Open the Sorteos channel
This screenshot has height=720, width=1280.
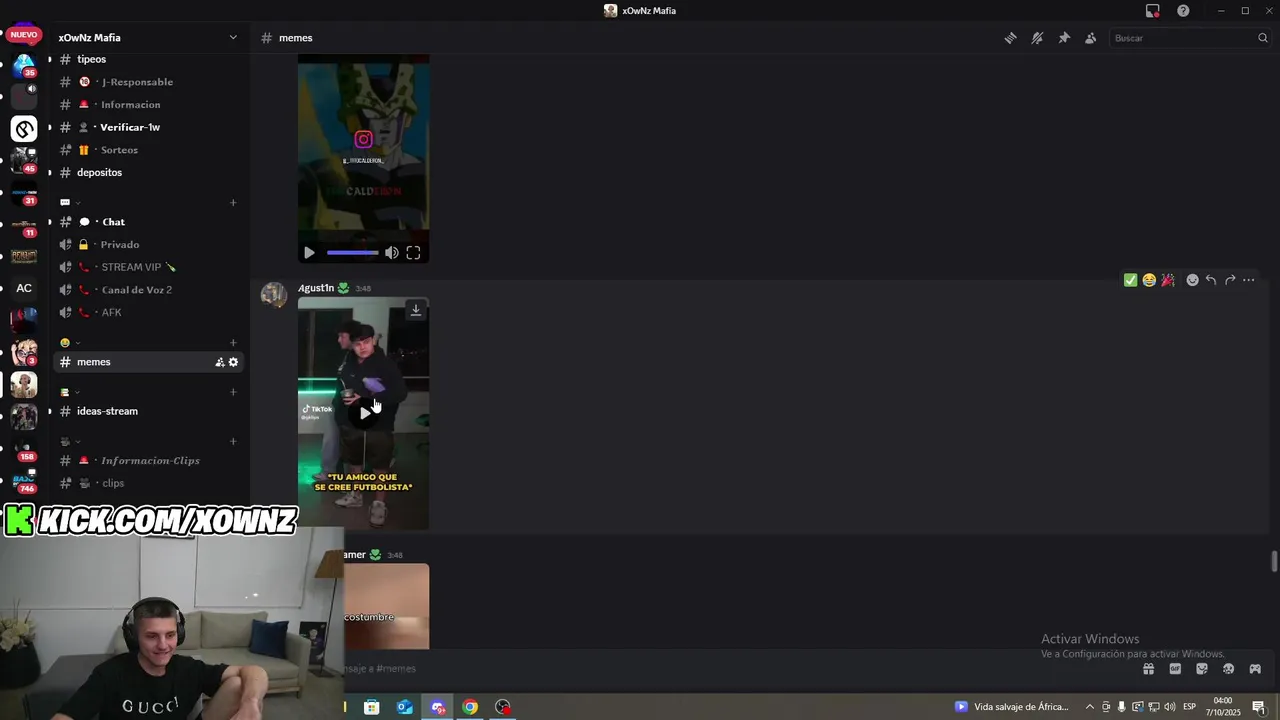point(150,150)
